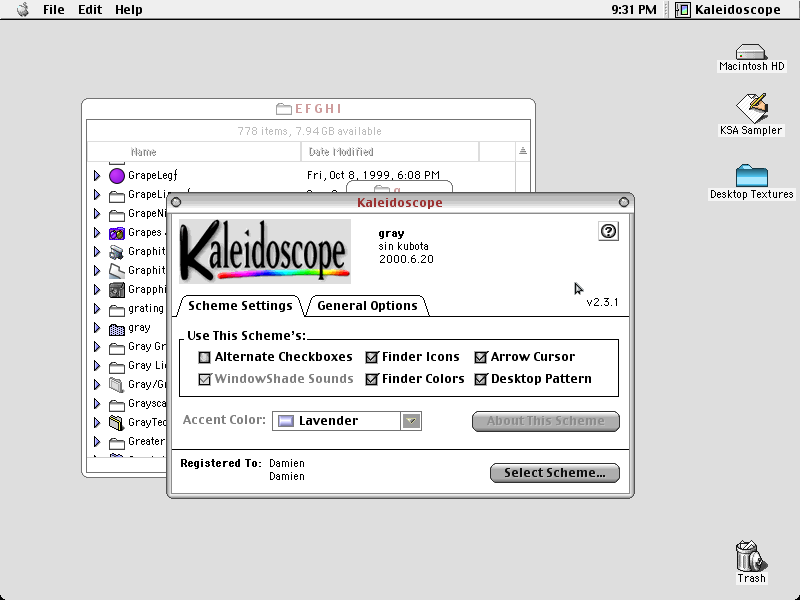This screenshot has height=600, width=800.
Task: Select the KSA Sampler desktop icon
Action: pyautogui.click(x=751, y=108)
